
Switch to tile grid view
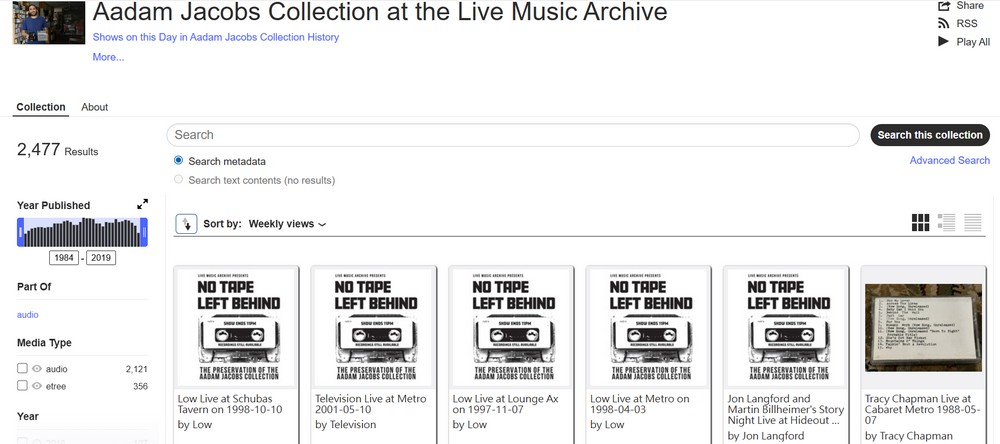click(x=921, y=222)
